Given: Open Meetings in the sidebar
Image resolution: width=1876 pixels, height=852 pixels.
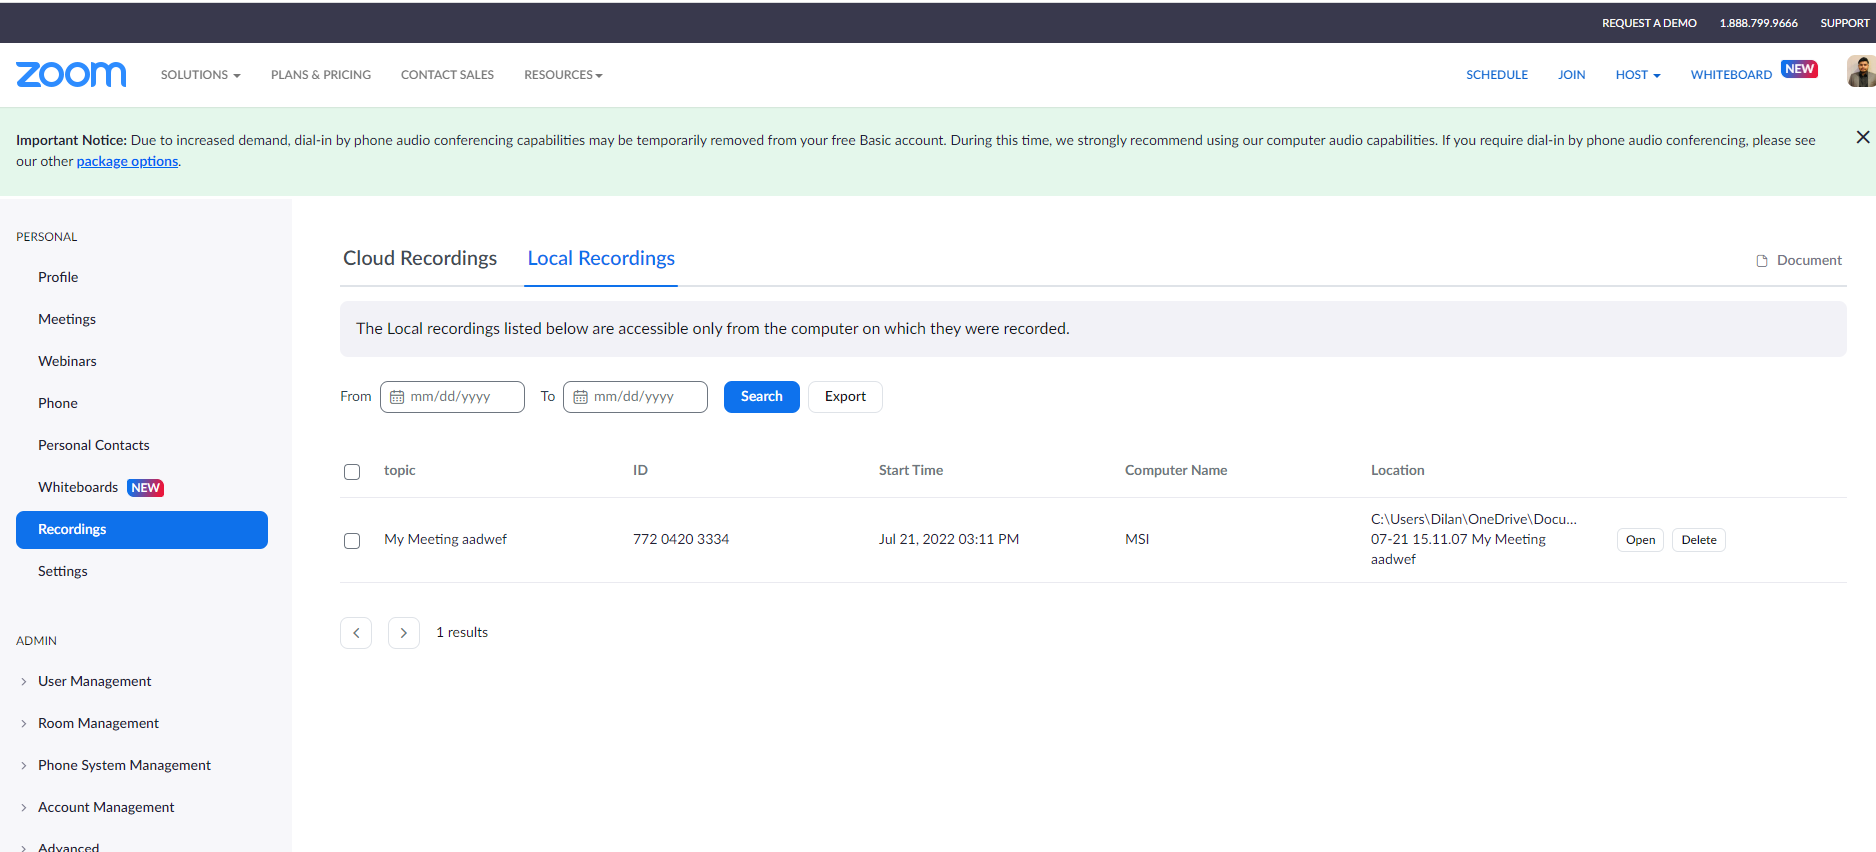Looking at the screenshot, I should coord(67,319).
